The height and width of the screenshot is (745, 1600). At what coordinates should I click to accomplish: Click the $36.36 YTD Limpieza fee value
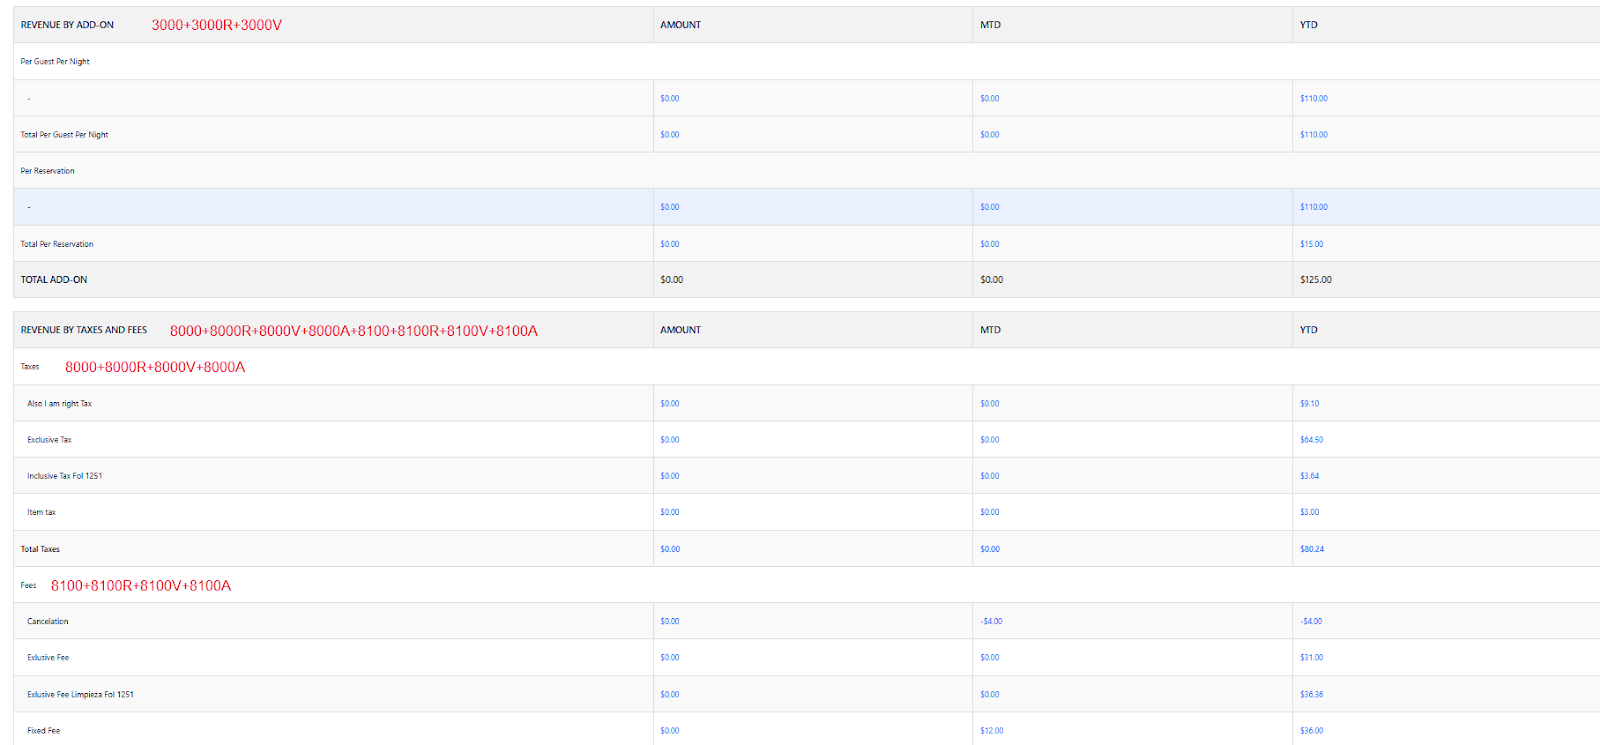click(x=1311, y=694)
